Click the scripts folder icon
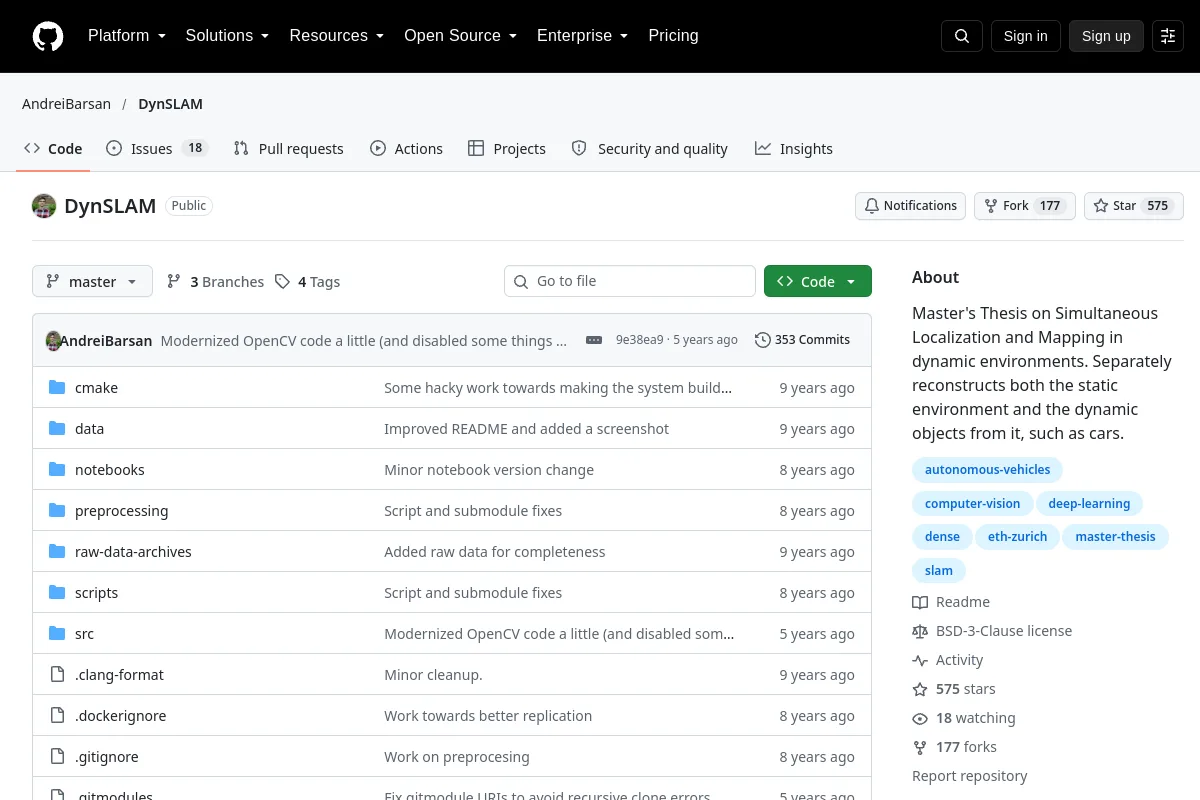This screenshot has width=1200, height=800. (57, 593)
